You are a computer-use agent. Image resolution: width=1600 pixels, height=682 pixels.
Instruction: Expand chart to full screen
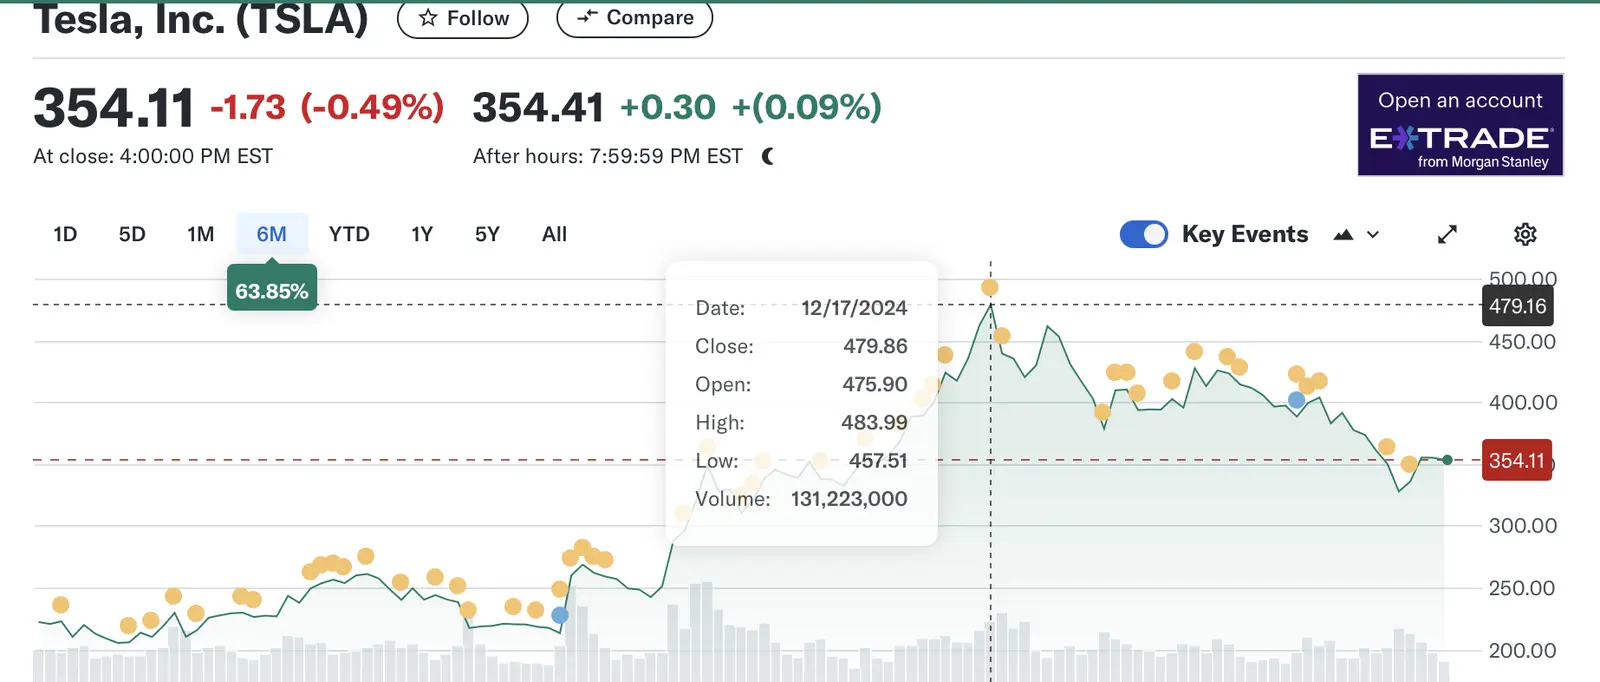click(1447, 234)
